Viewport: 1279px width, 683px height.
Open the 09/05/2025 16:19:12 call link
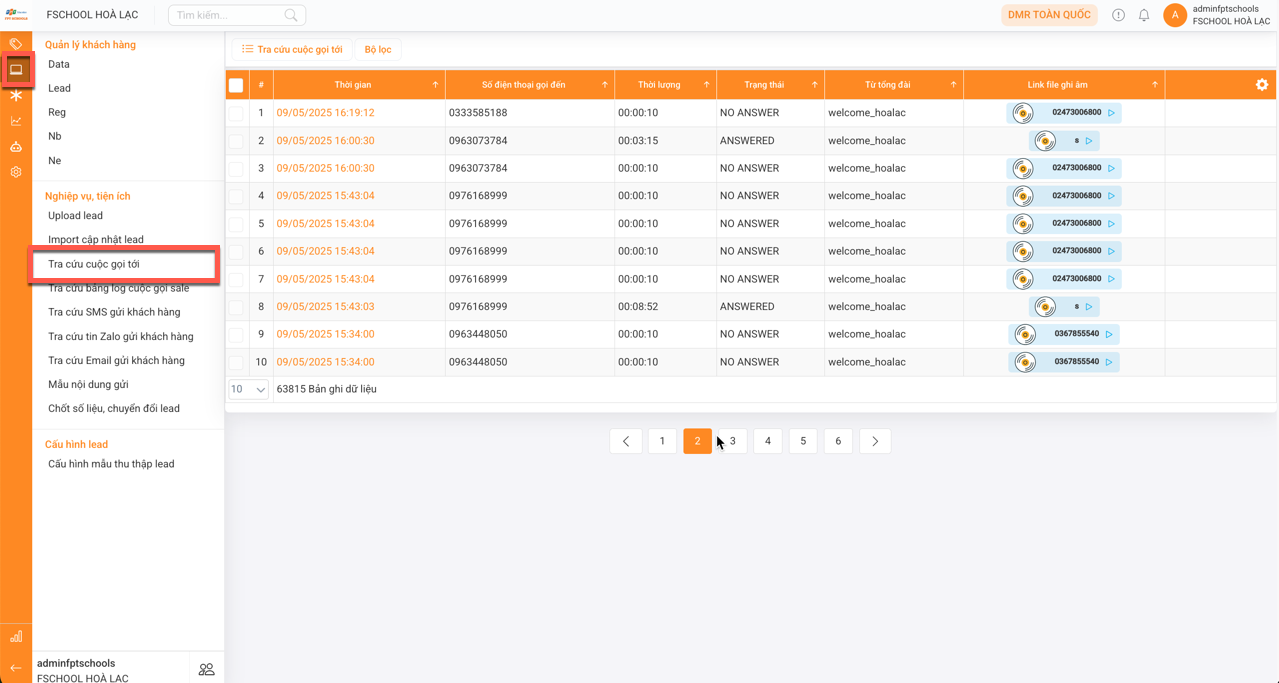point(325,113)
